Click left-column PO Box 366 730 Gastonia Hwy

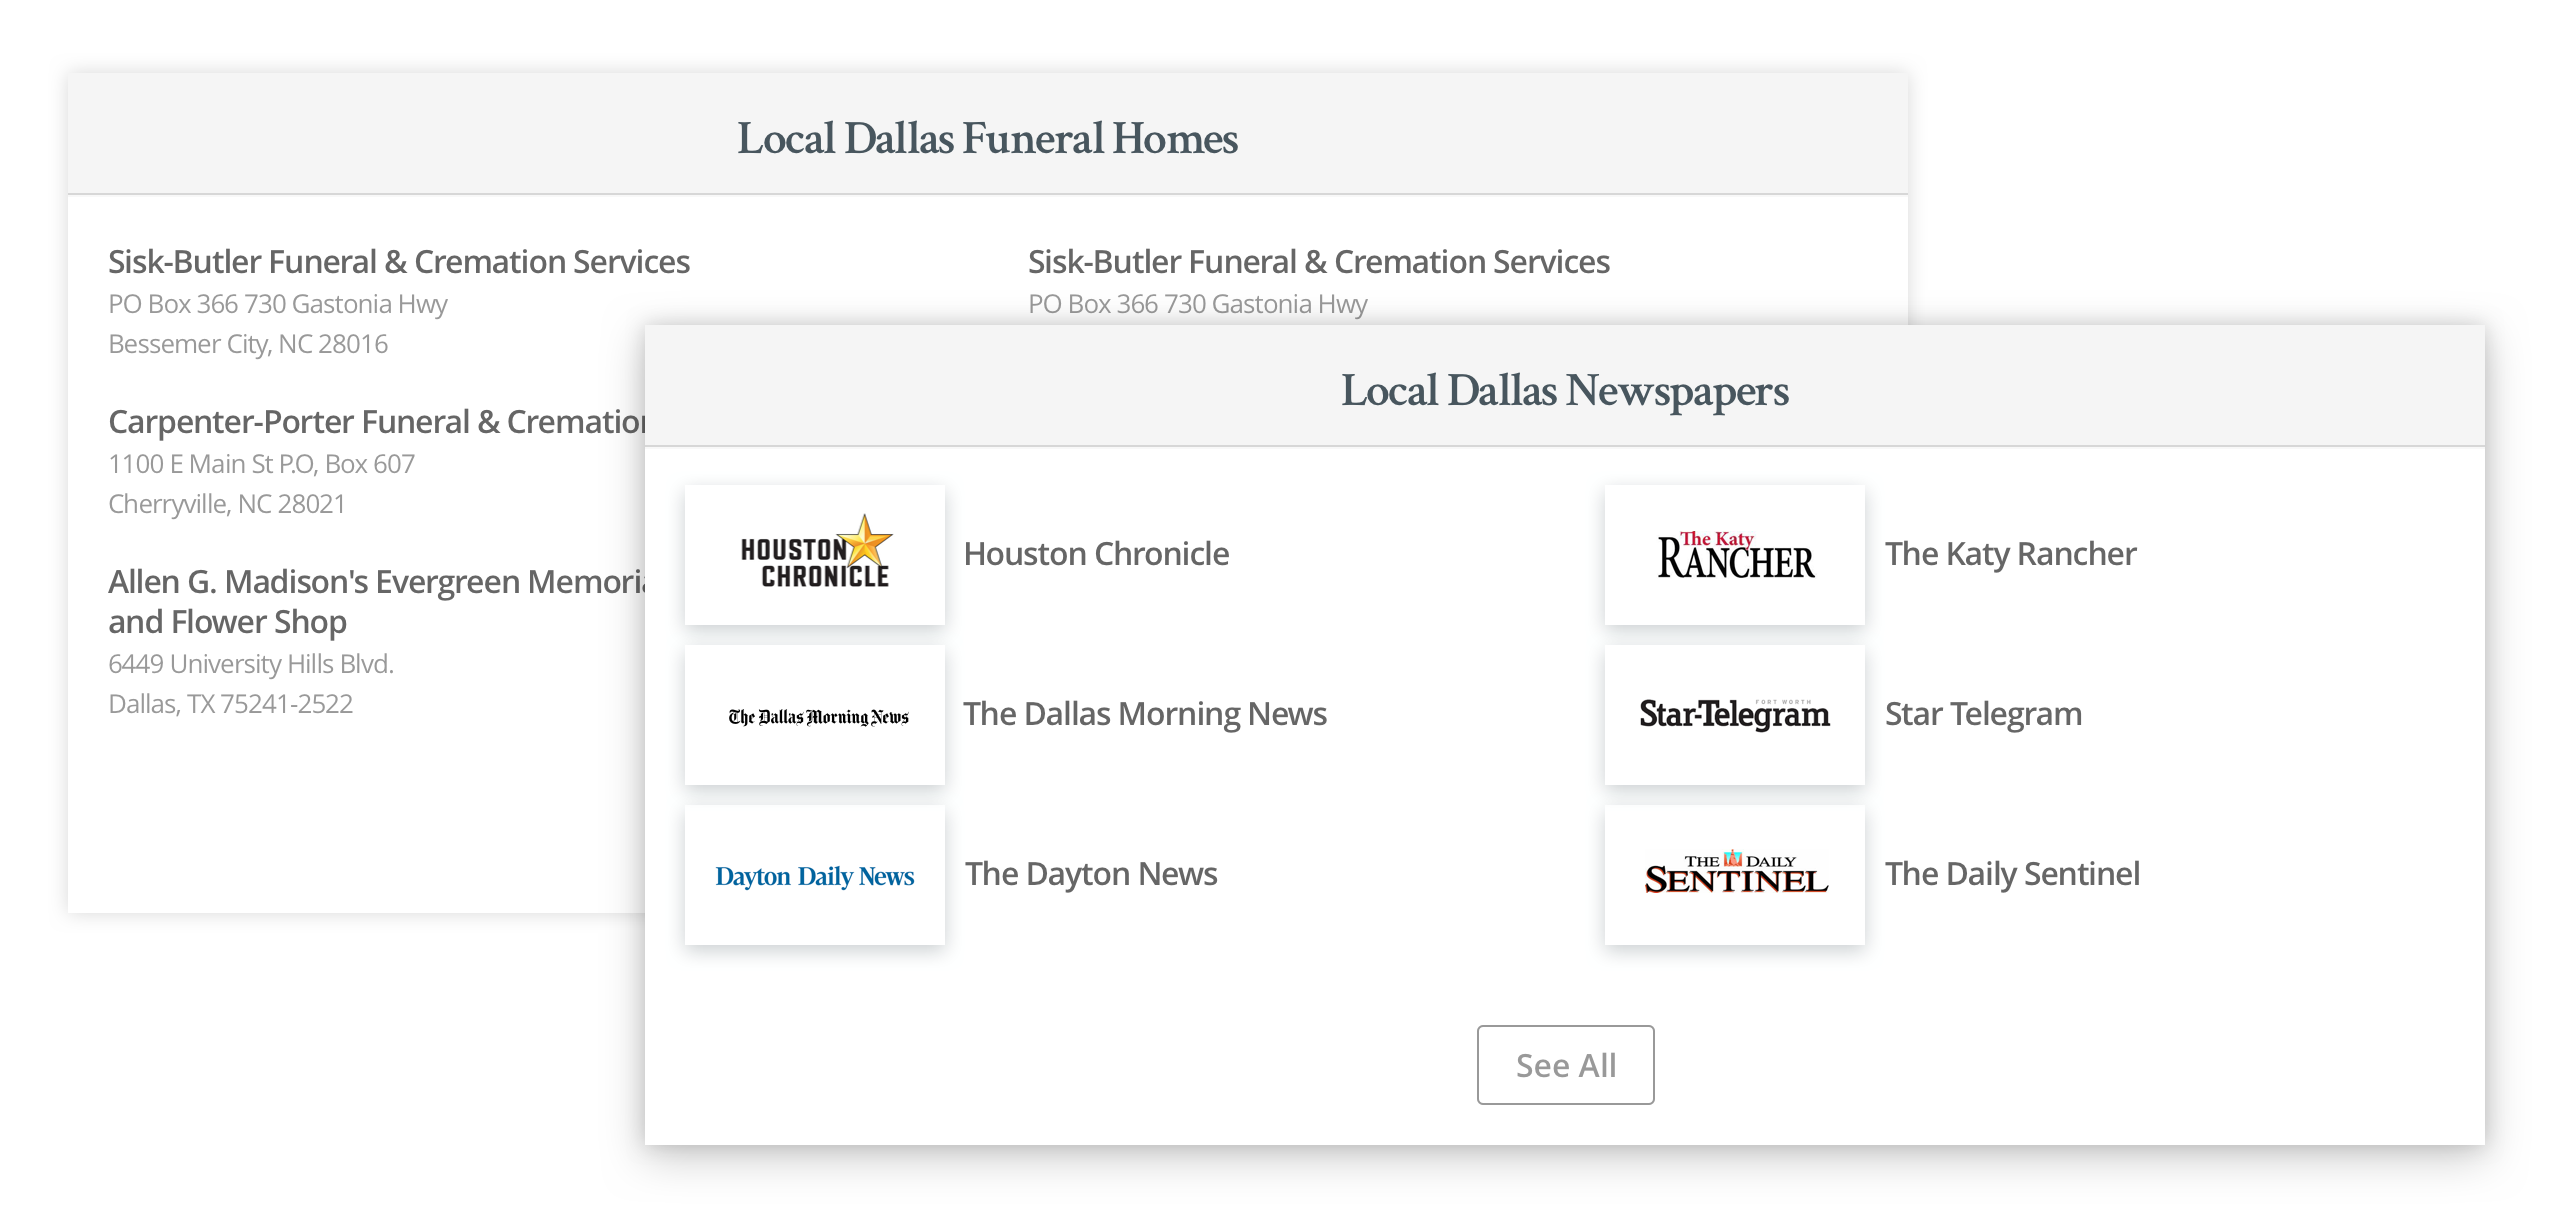pos(278,304)
